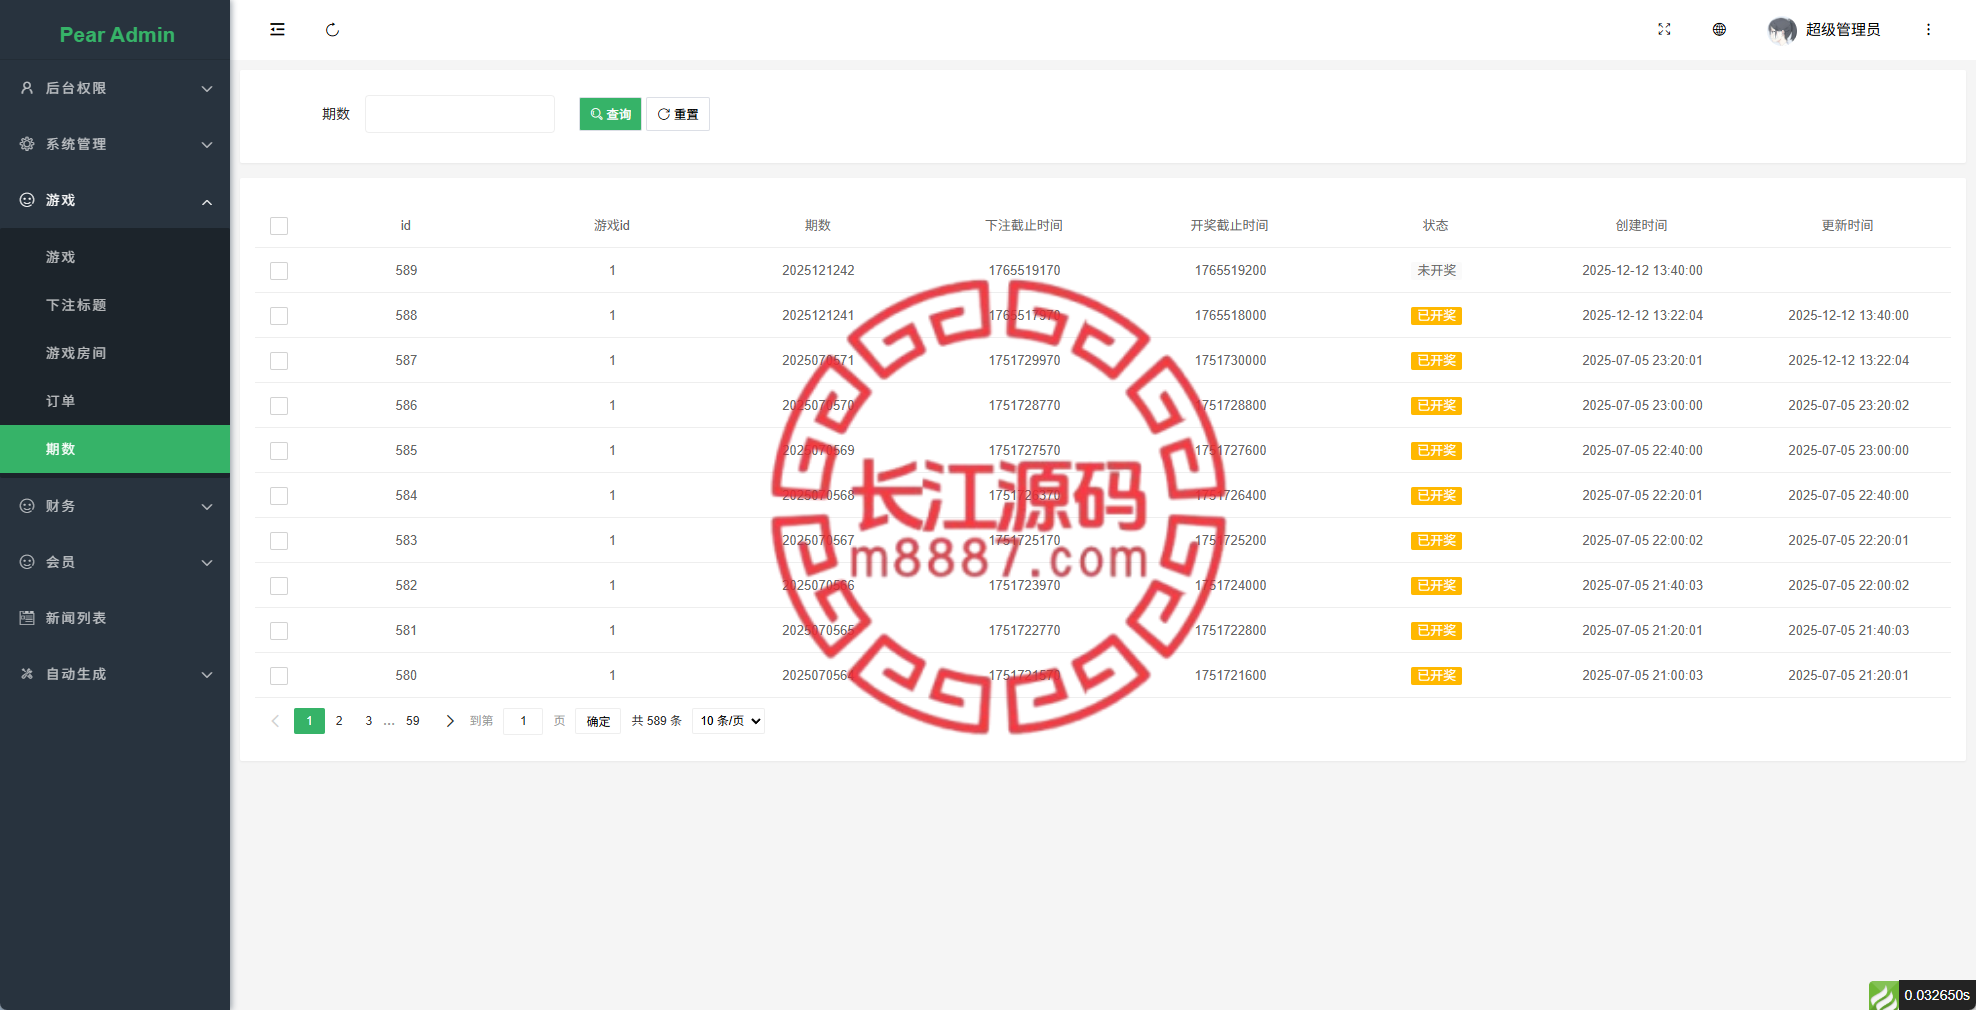Click the green leaf debug icon
This screenshot has height=1010, width=1976.
point(1883,995)
